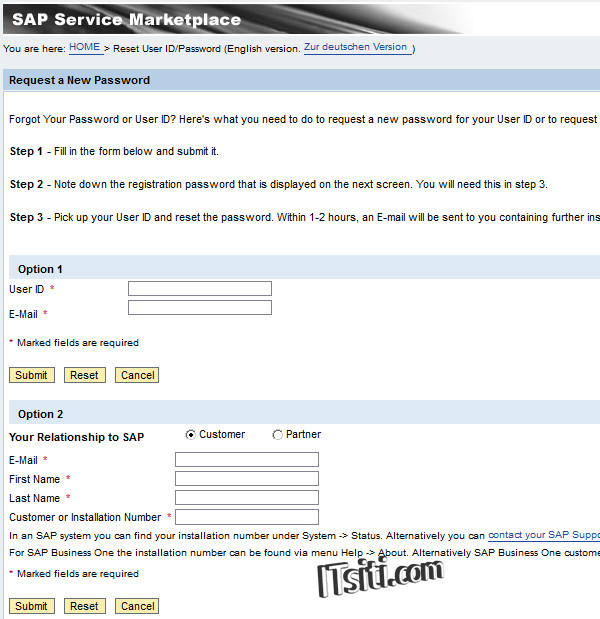Click the Your Relationship to SAP label
600x619 pixels.
pos(77,437)
